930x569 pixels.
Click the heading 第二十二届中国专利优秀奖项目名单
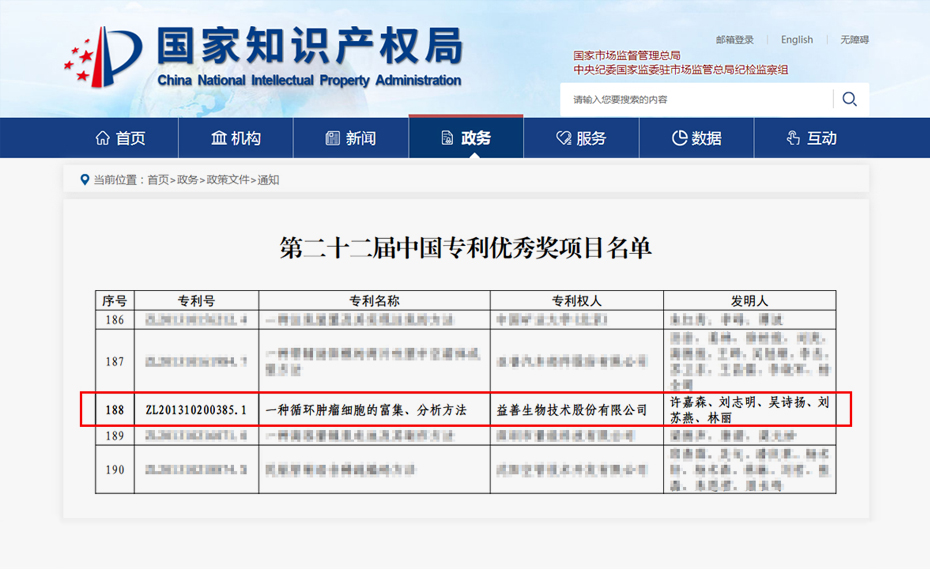click(466, 247)
